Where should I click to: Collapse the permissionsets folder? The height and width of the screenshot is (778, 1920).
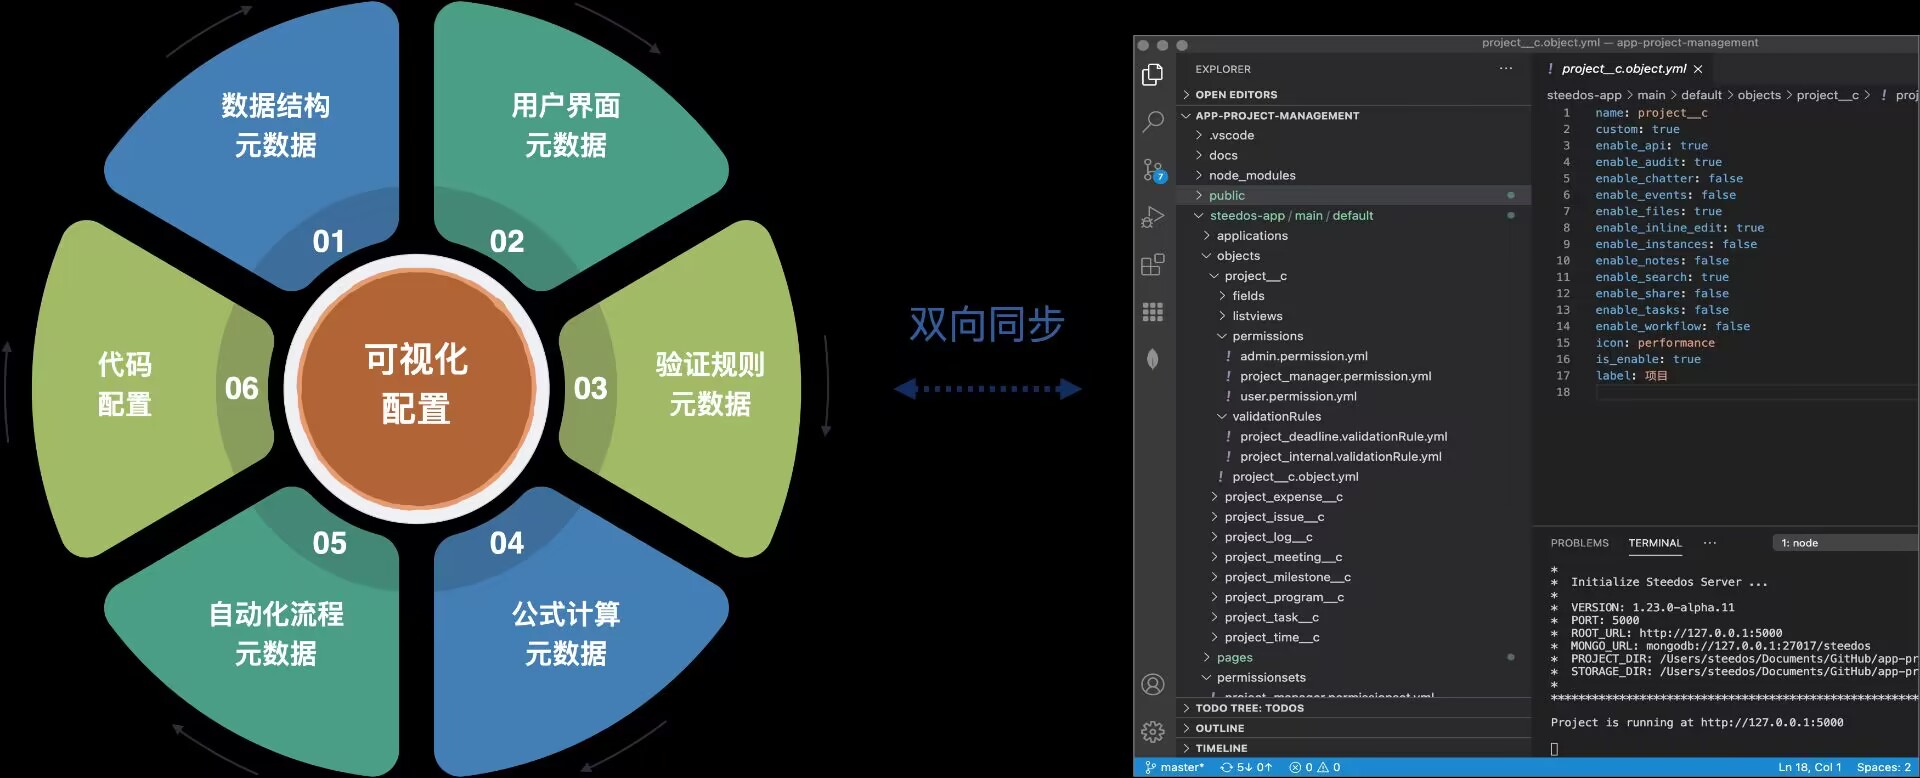[1354, 677]
